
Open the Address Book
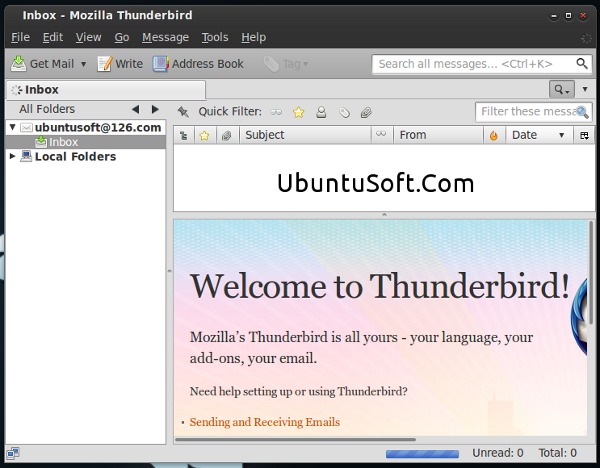[x=198, y=64]
